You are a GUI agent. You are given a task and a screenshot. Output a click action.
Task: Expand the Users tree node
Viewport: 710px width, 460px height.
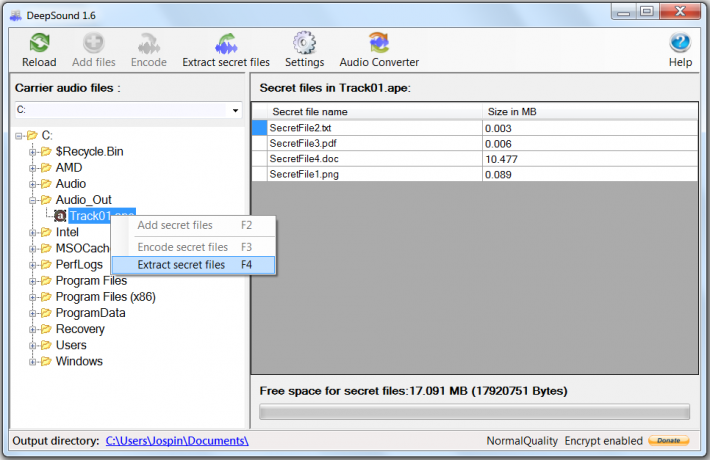pyautogui.click(x=33, y=345)
